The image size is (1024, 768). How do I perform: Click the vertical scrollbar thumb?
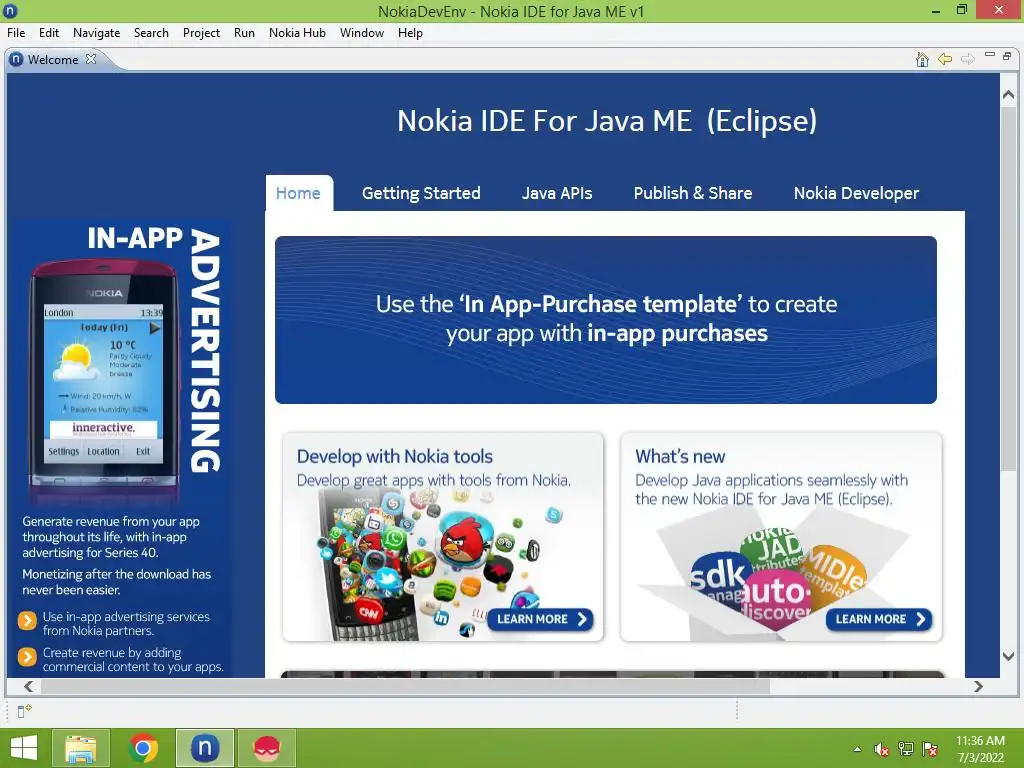coord(1008,289)
